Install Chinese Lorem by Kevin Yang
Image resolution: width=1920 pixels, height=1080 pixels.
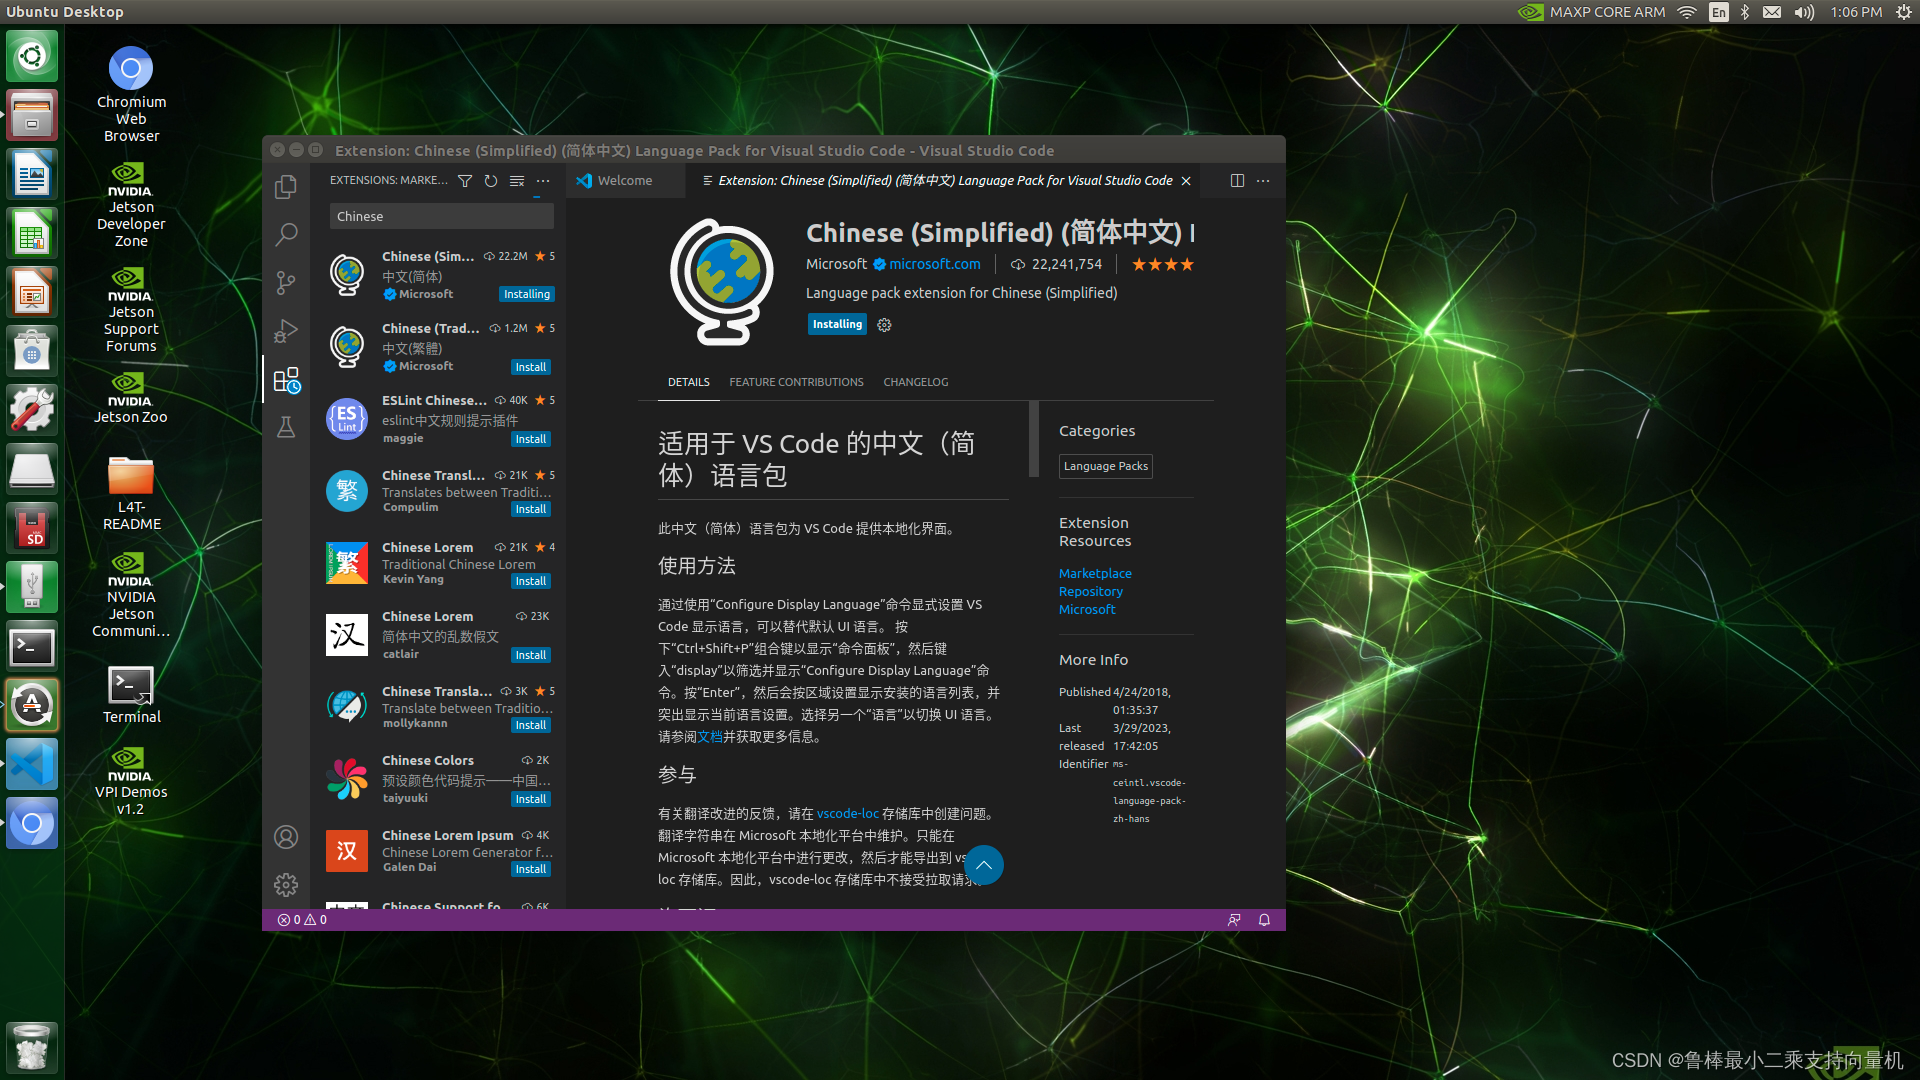[x=530, y=581]
